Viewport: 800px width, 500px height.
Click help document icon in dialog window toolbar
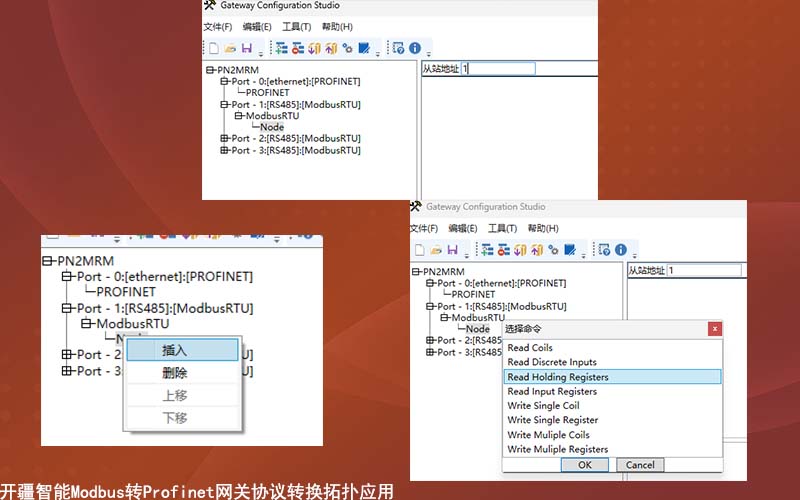pos(604,249)
